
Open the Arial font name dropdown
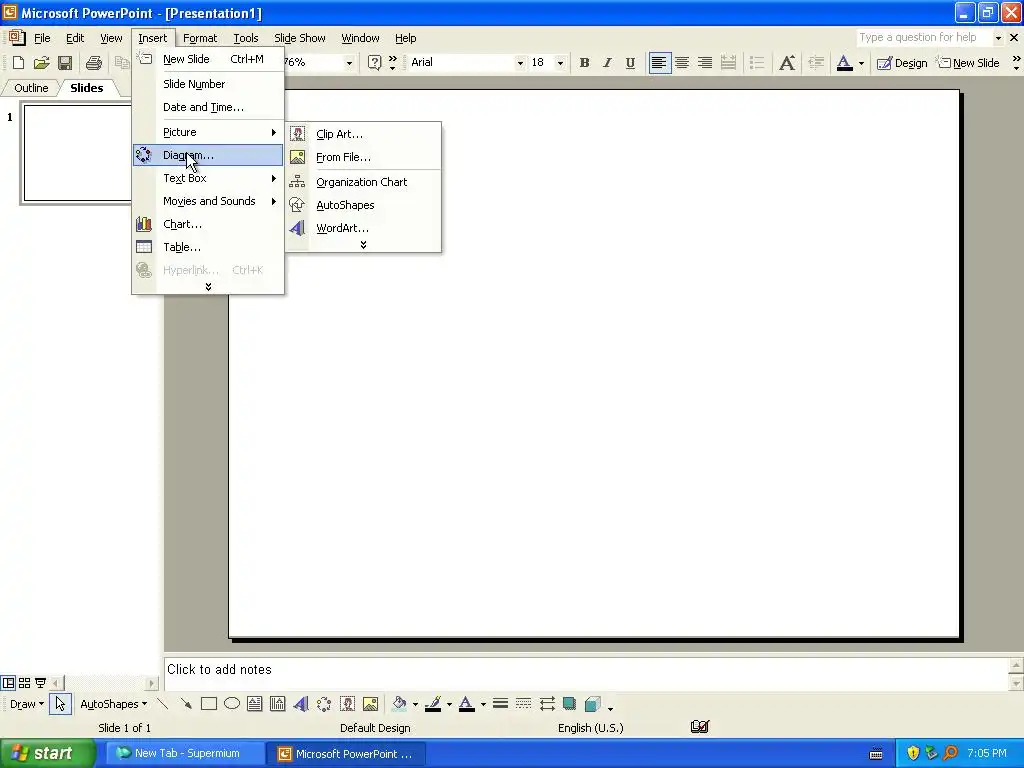[520, 63]
